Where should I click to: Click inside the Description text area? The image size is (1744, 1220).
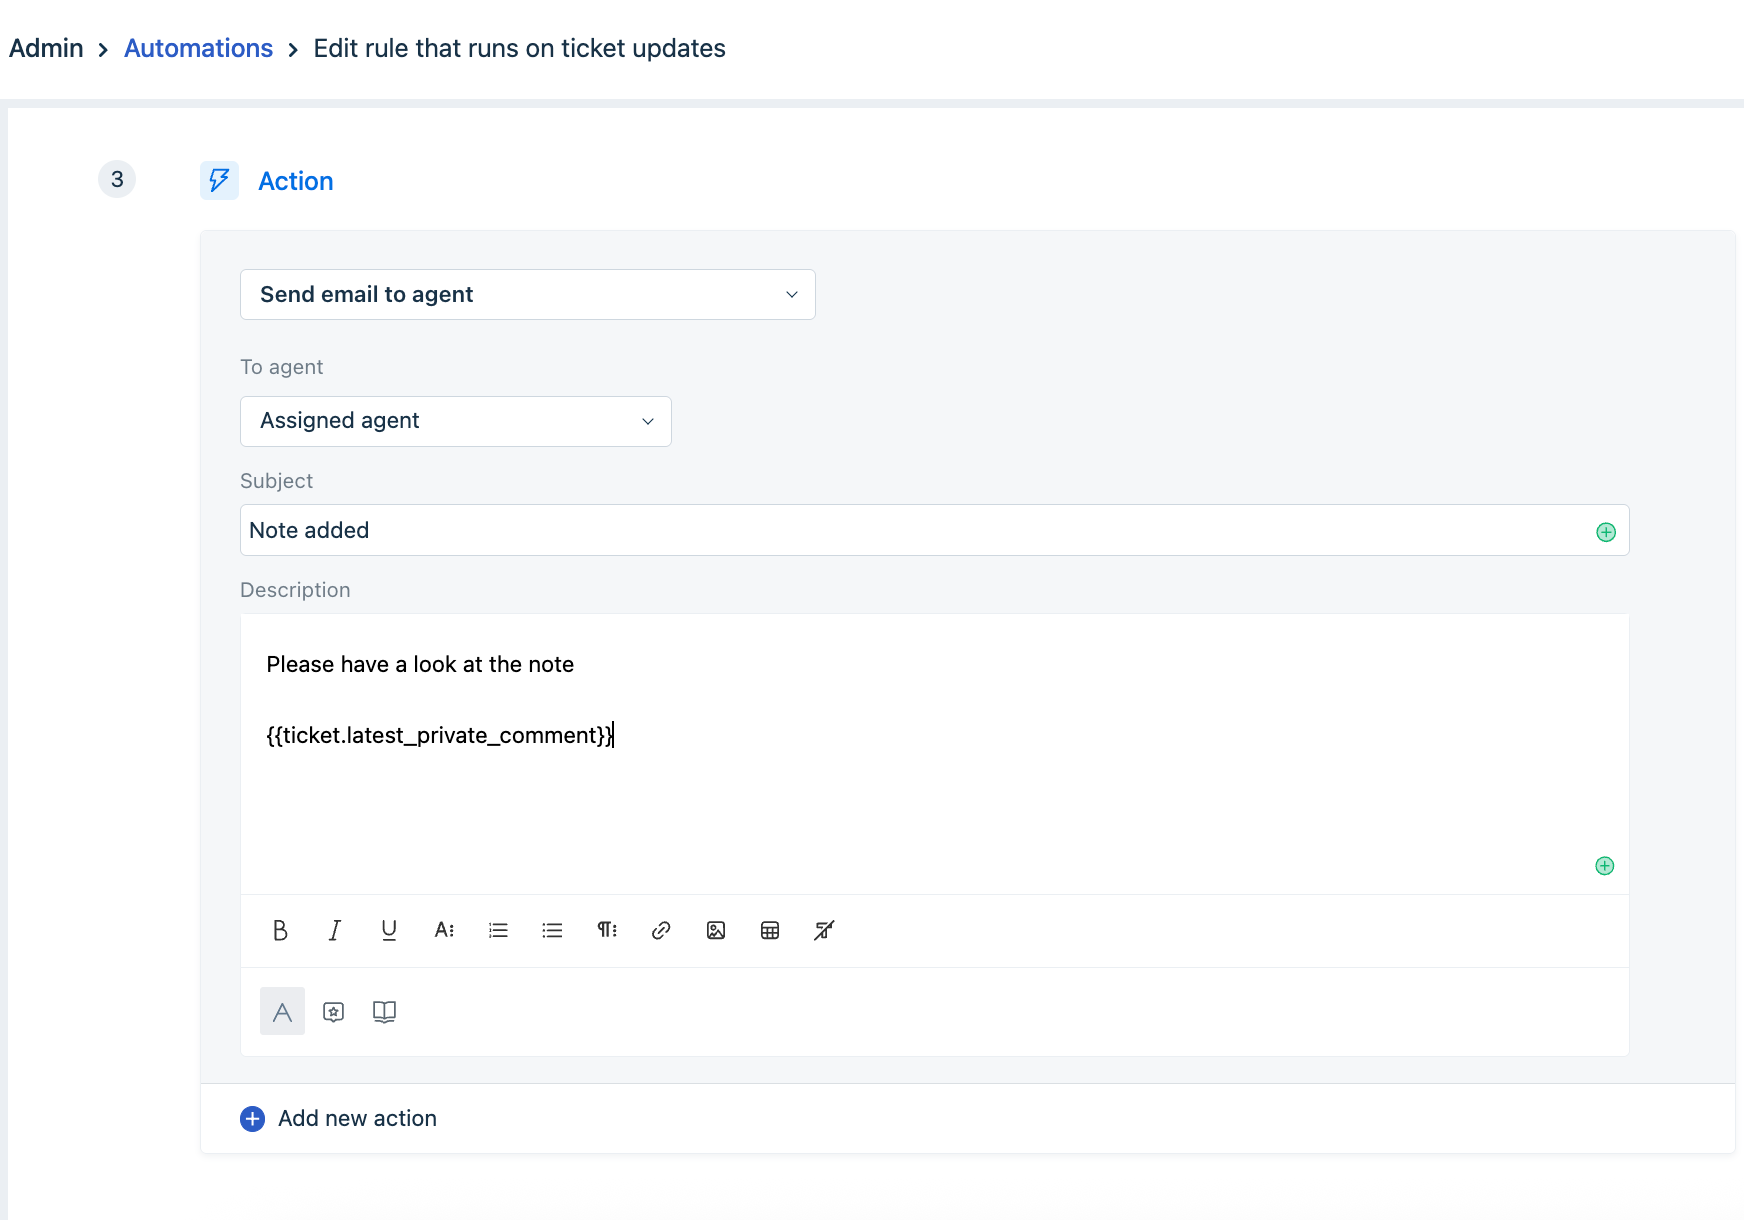coord(935,754)
